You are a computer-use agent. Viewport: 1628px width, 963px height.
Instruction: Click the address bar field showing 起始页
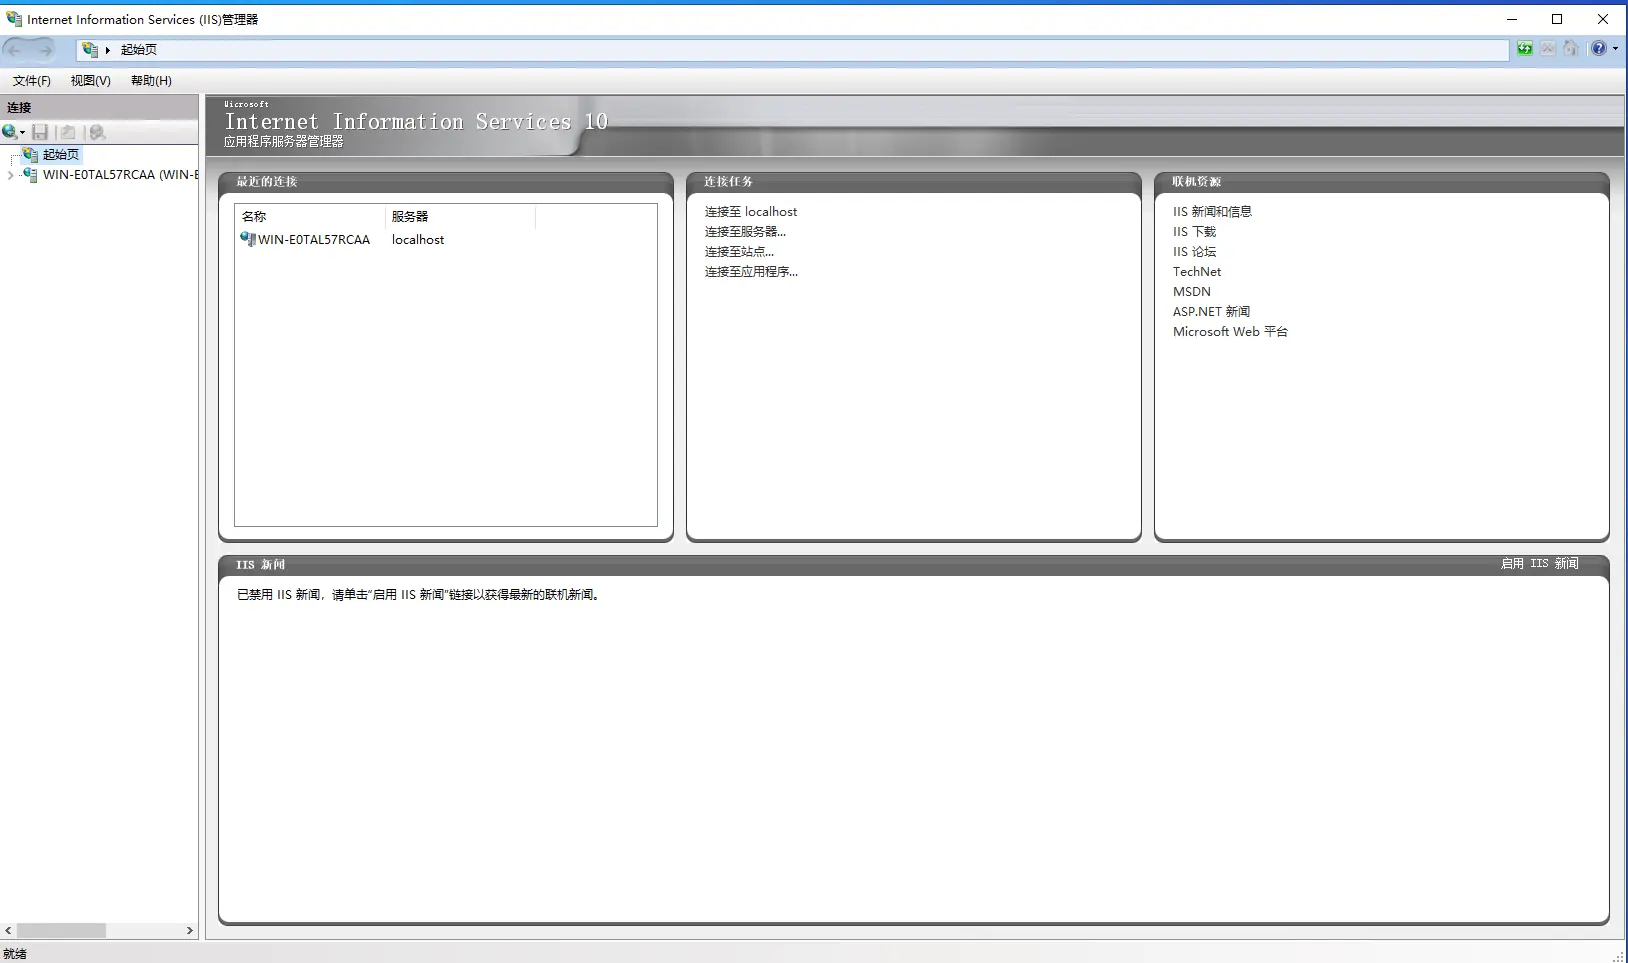click(792, 49)
